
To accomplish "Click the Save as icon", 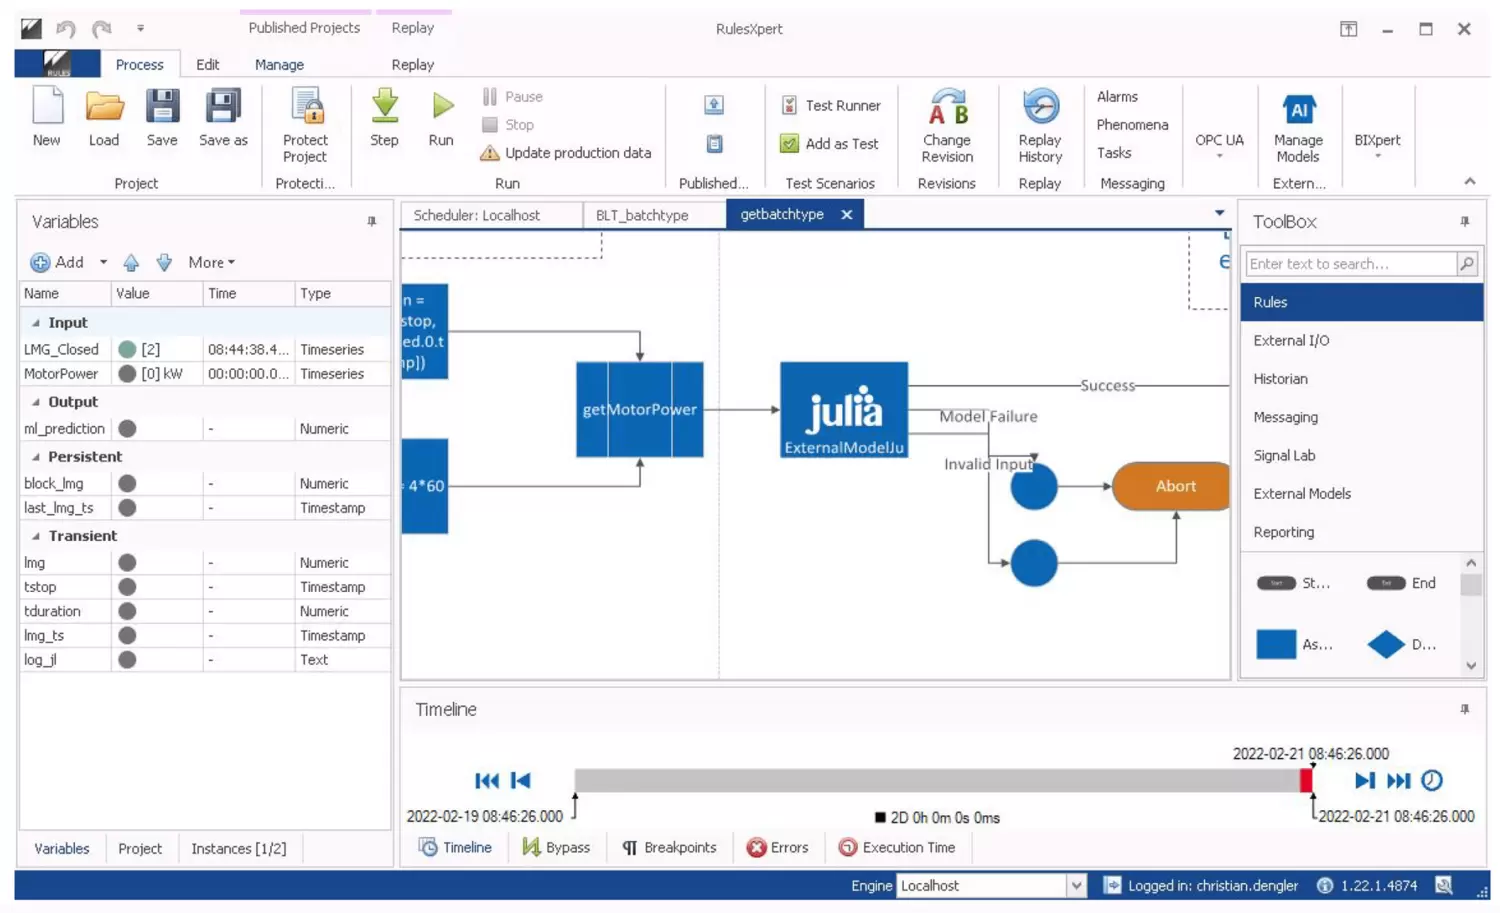I will point(223,106).
